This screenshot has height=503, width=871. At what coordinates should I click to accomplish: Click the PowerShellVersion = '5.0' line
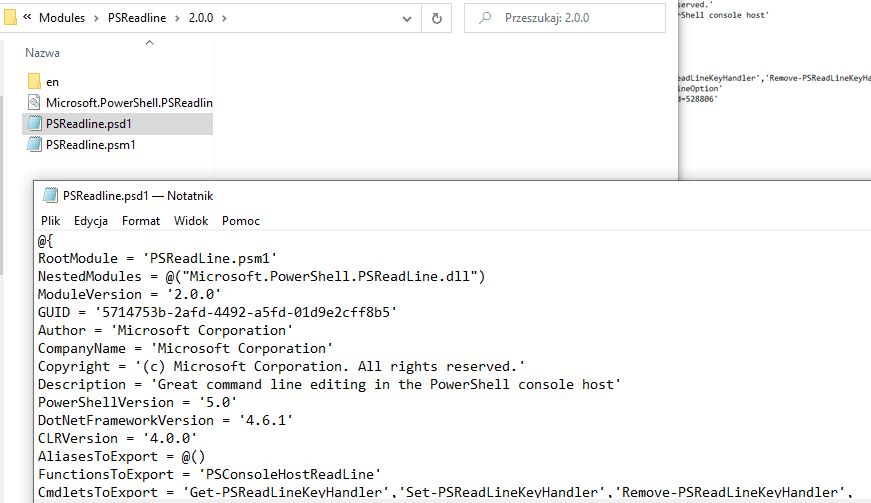click(138, 402)
